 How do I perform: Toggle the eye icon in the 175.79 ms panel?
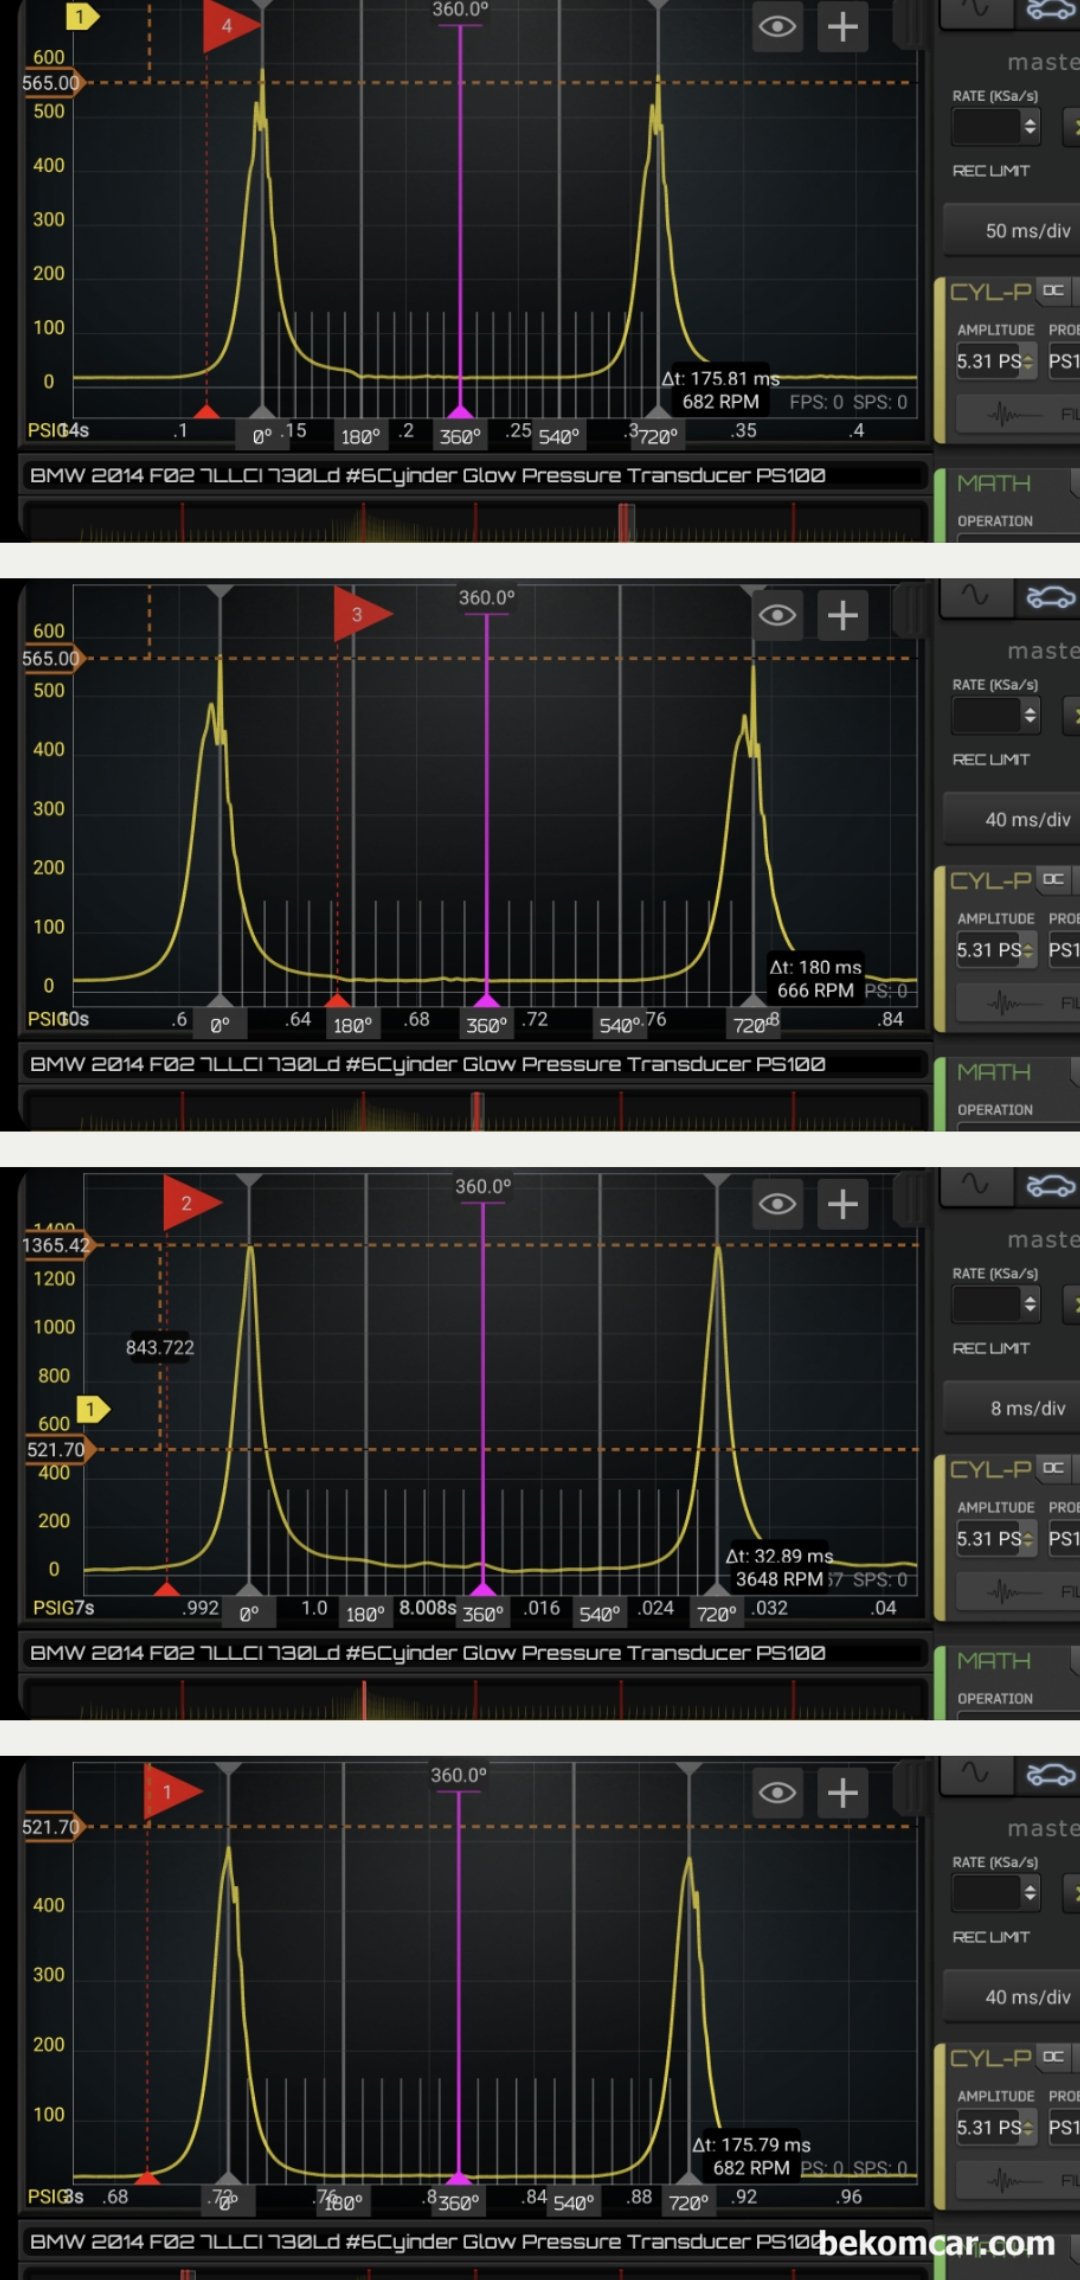tap(778, 1793)
